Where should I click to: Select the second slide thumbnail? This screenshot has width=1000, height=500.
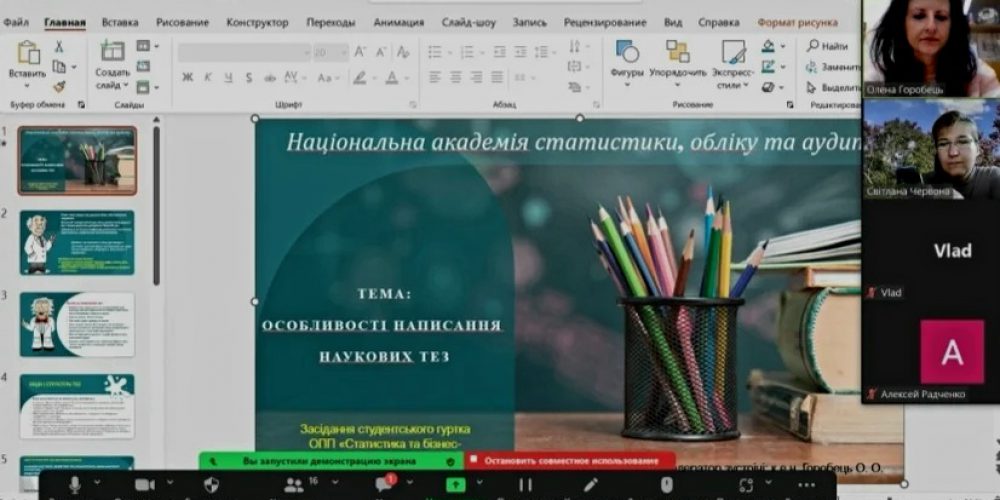tap(77, 242)
